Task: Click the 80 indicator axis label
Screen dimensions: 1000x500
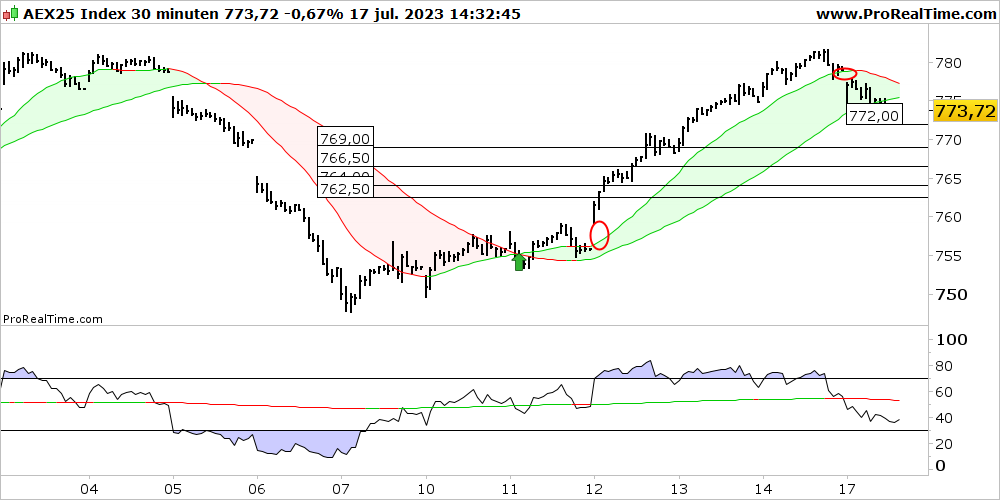Action: [944, 366]
